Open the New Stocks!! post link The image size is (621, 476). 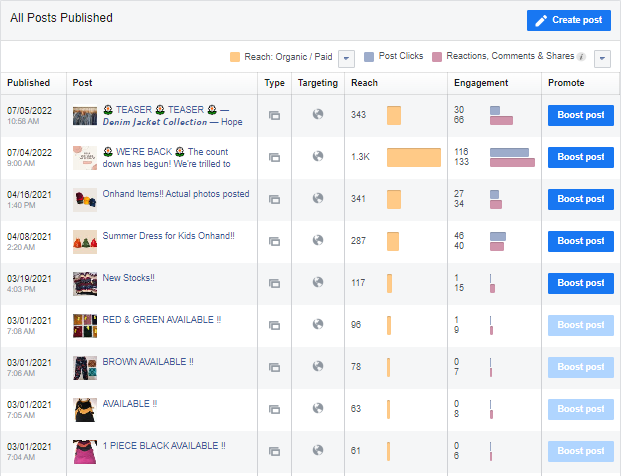pos(128,278)
